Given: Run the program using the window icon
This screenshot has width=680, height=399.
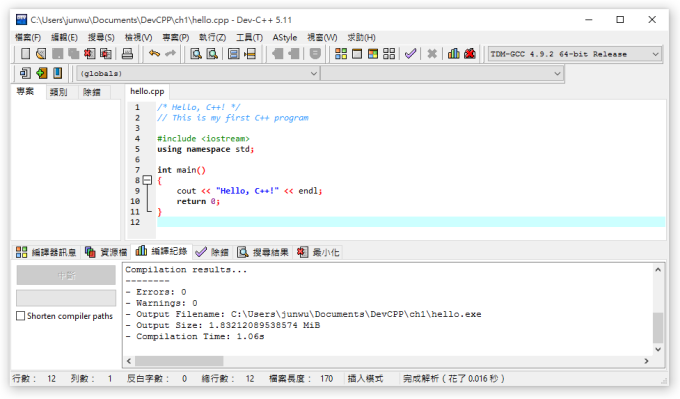Looking at the screenshot, I should [357, 54].
